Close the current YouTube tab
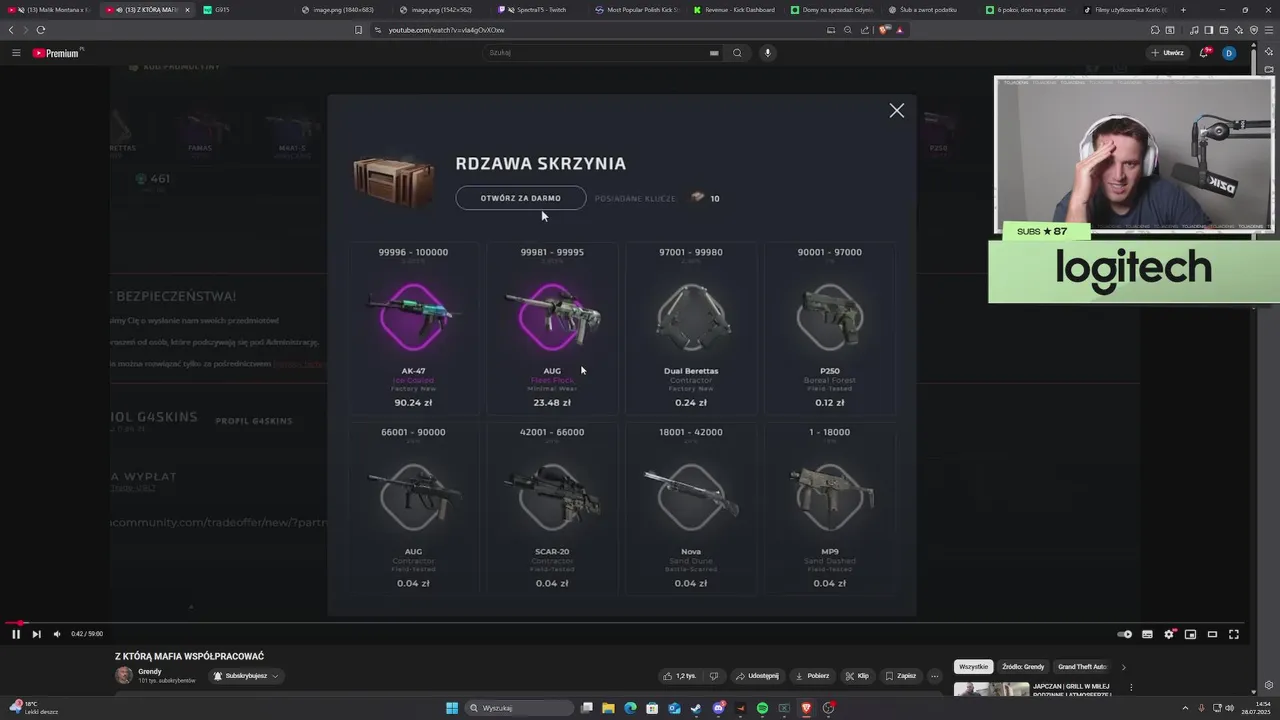This screenshot has width=1280, height=720. coord(187,10)
